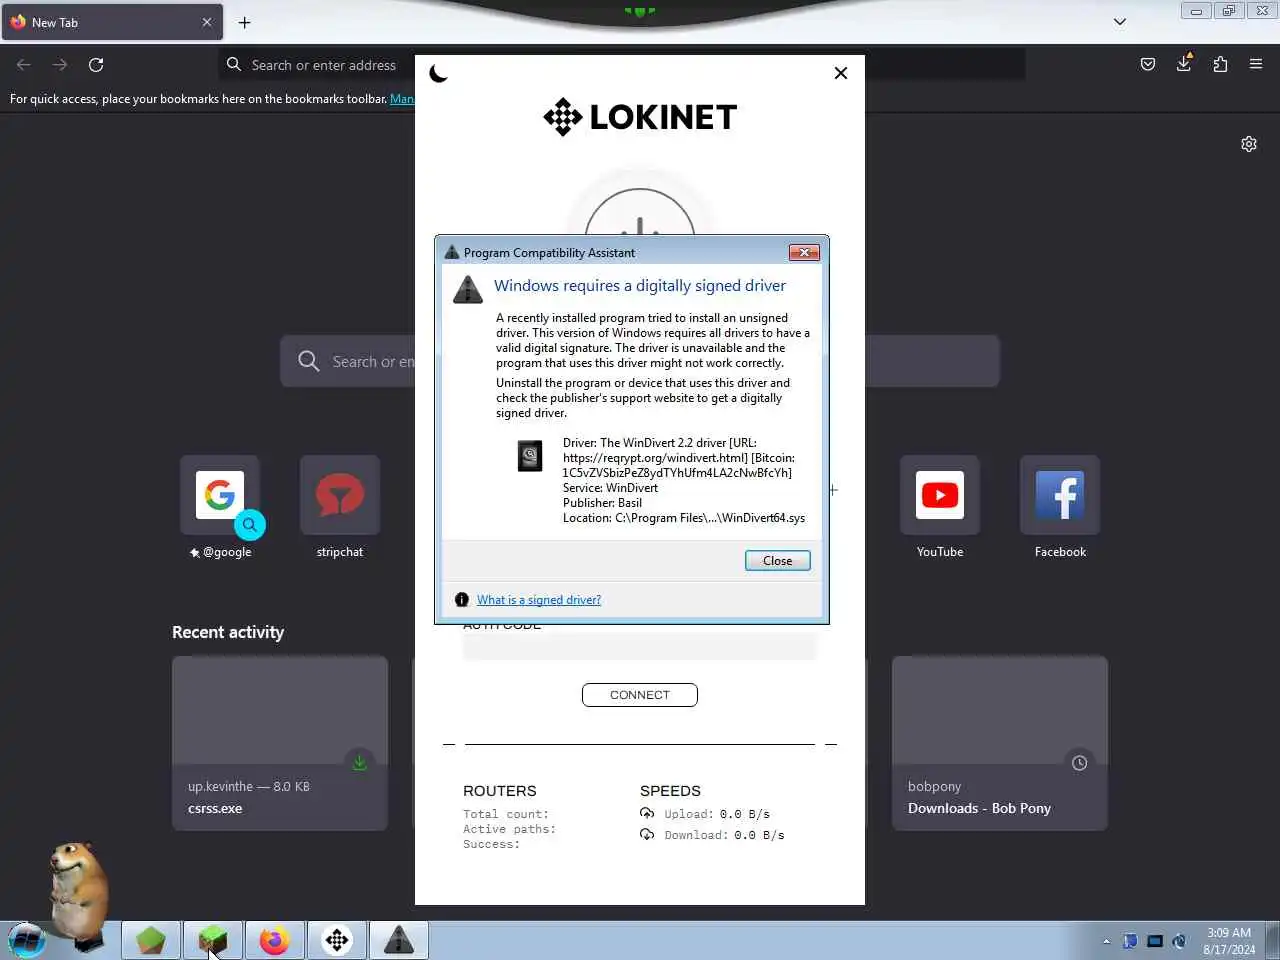Click the Lokinet logo
This screenshot has height=960, width=1280.
pyautogui.click(x=640, y=117)
